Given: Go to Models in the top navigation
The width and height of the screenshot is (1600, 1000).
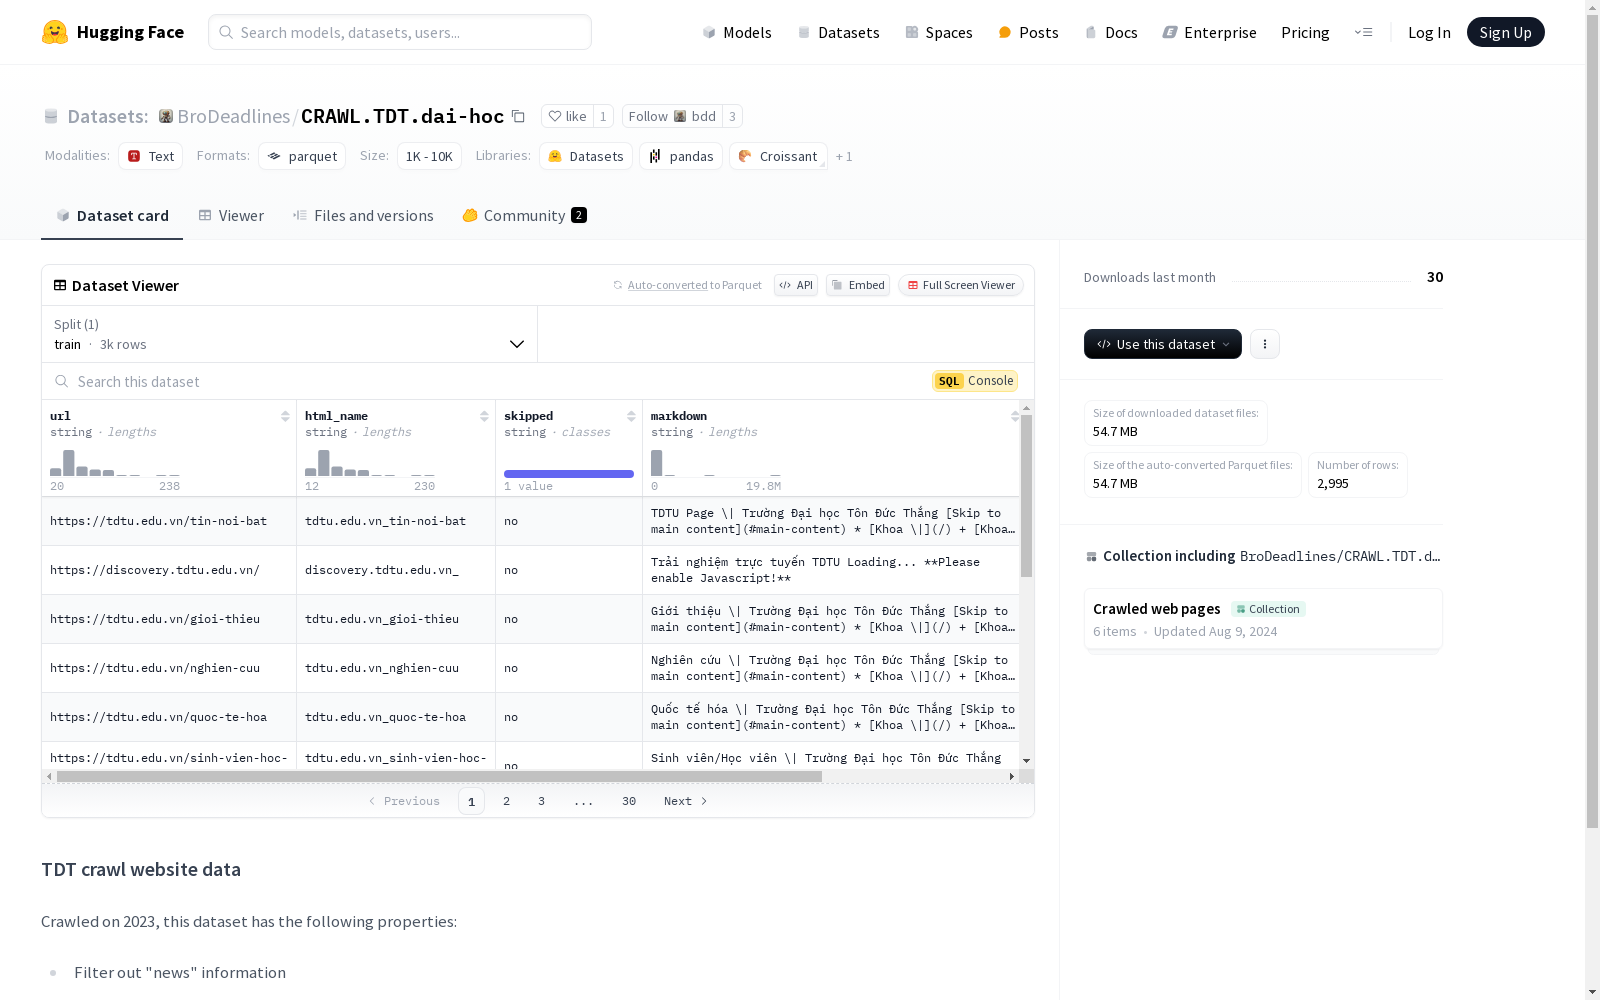Looking at the screenshot, I should [x=737, y=32].
